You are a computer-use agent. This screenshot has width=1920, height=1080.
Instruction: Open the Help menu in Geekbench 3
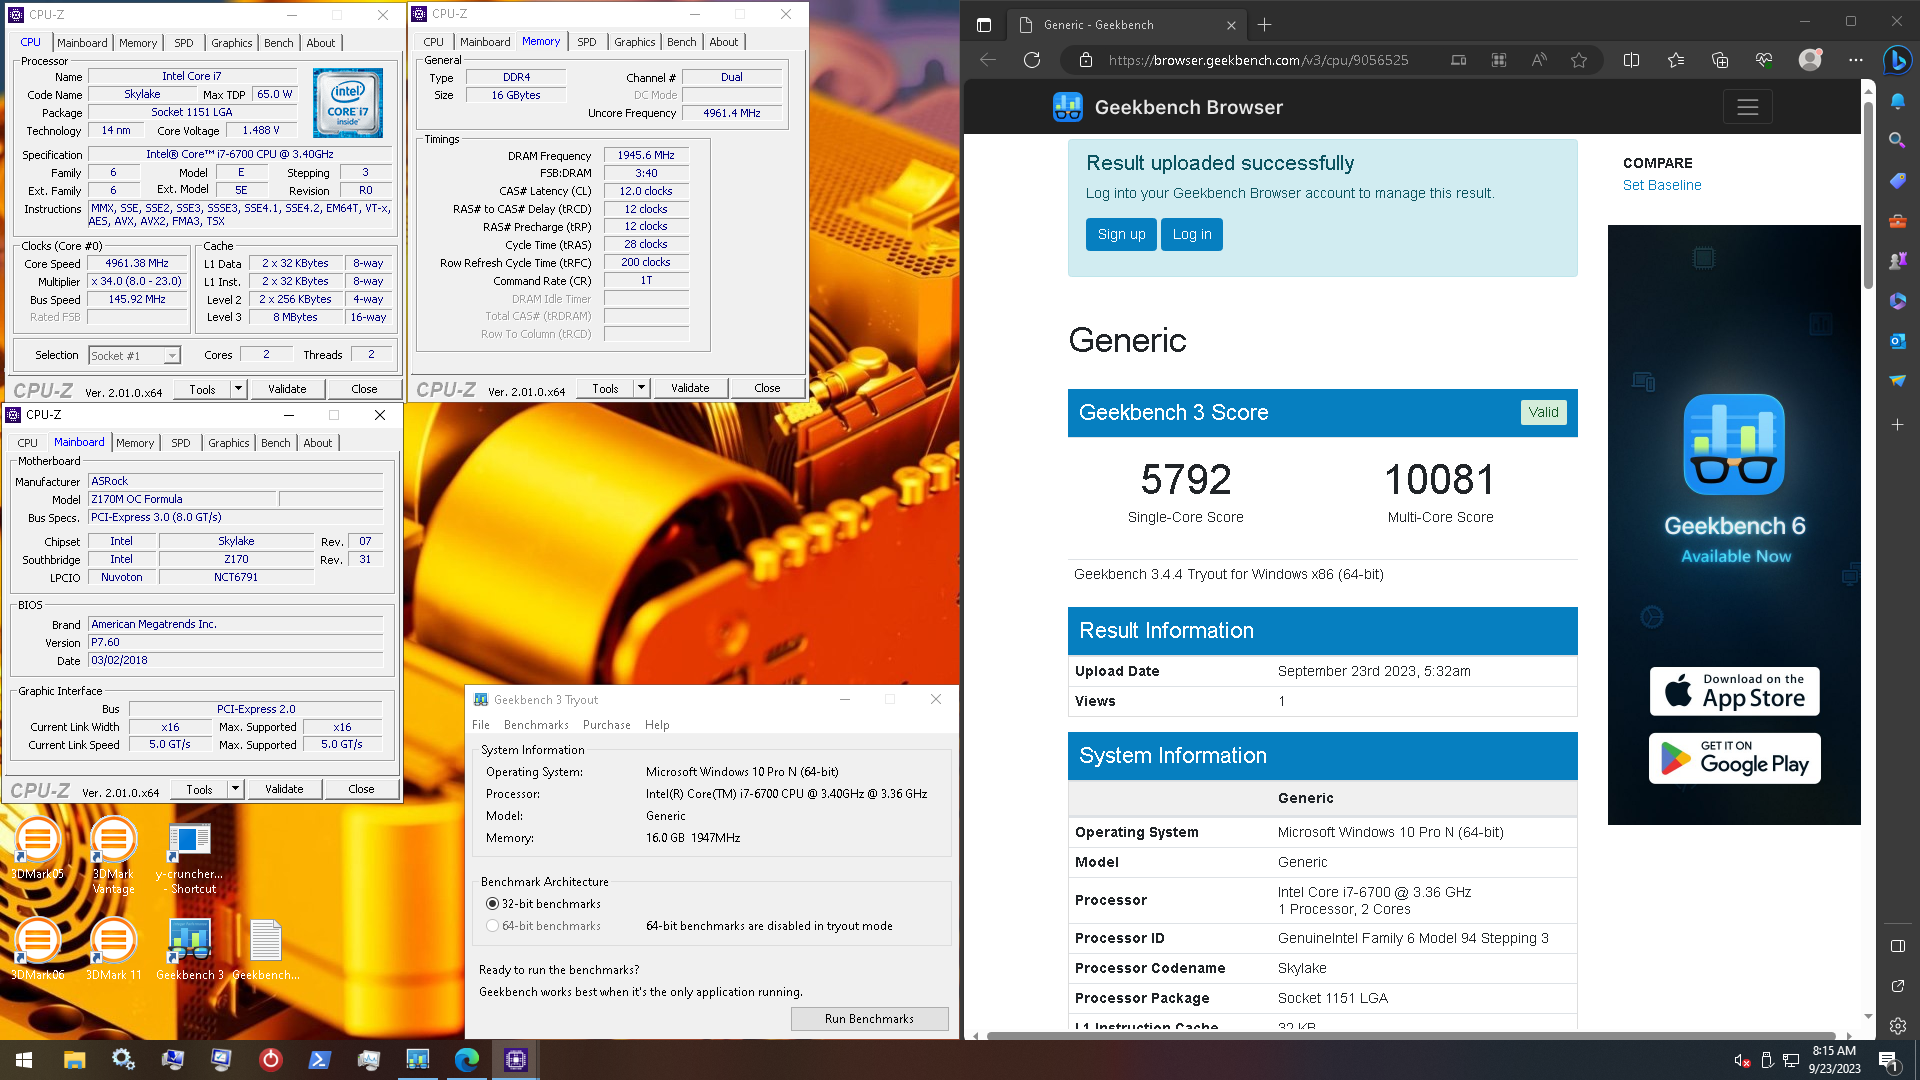(x=657, y=725)
